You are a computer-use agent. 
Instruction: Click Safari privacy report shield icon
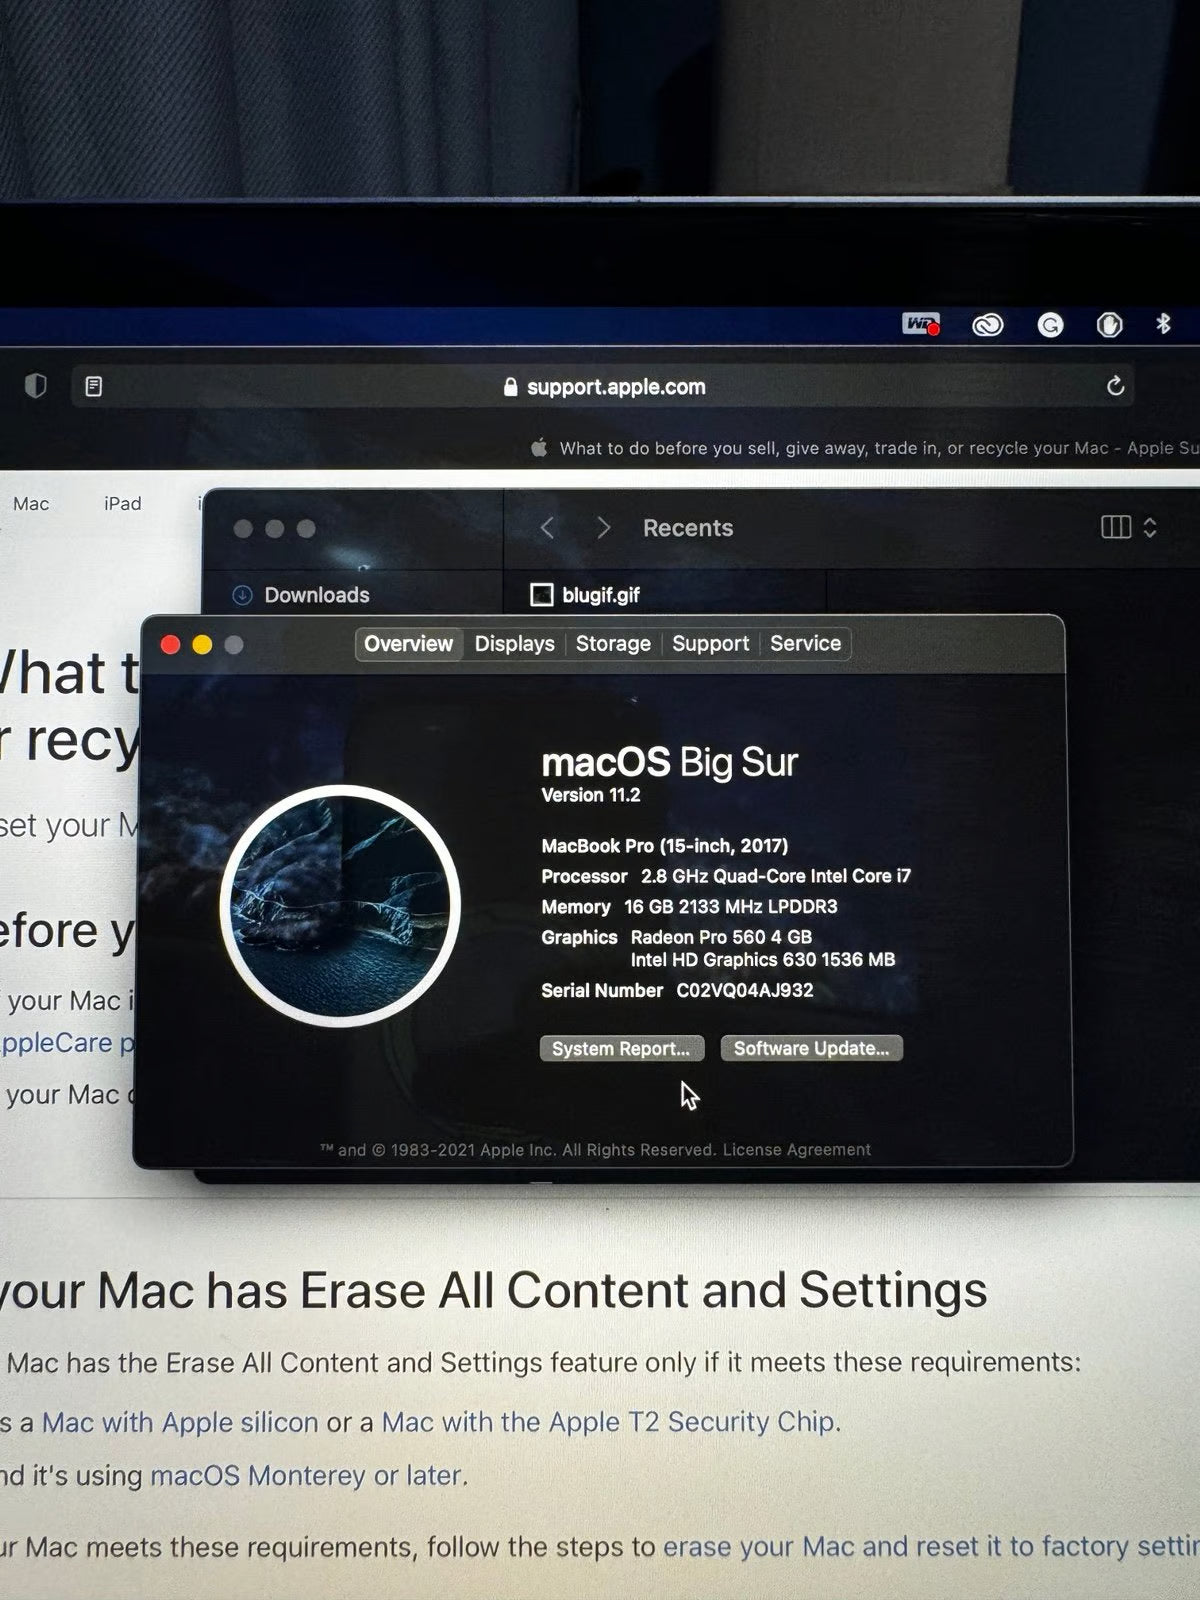click(36, 386)
